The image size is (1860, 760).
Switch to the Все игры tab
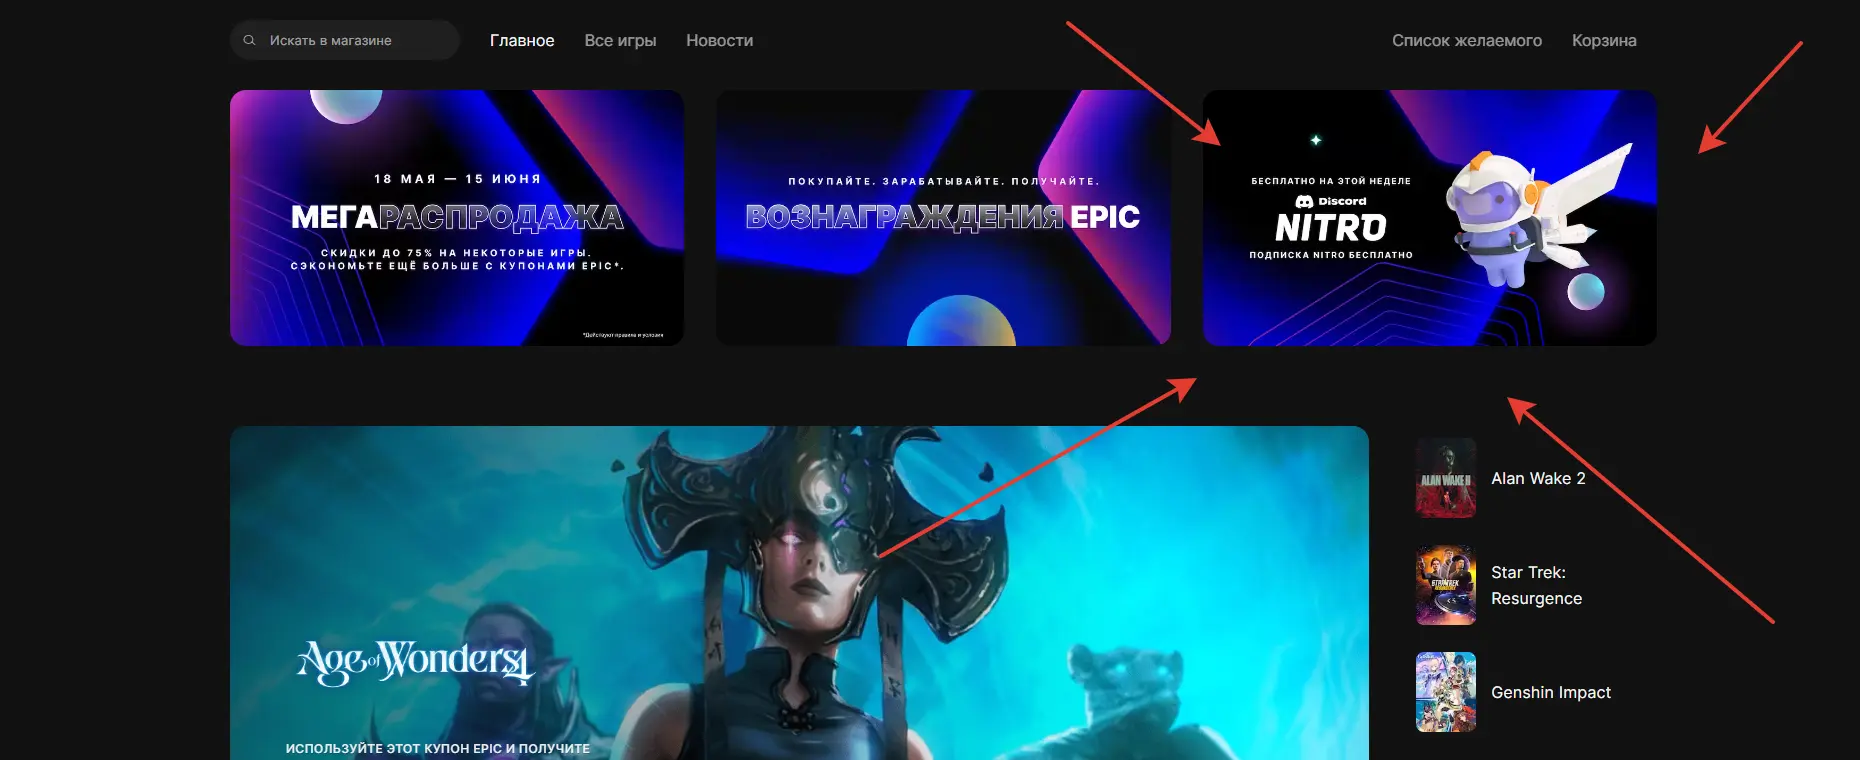[x=620, y=40]
